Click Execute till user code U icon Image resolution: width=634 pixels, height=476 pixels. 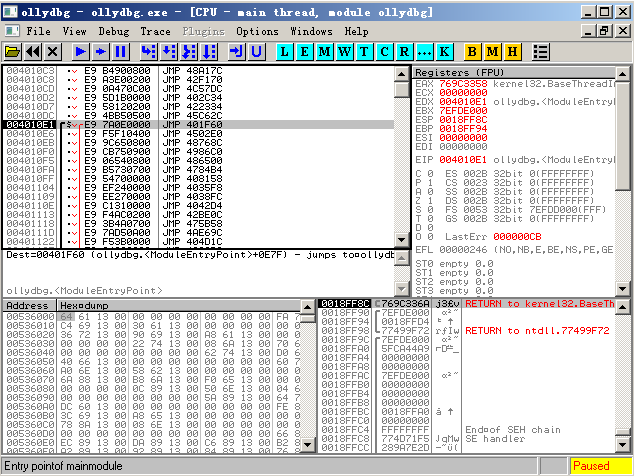(256, 52)
